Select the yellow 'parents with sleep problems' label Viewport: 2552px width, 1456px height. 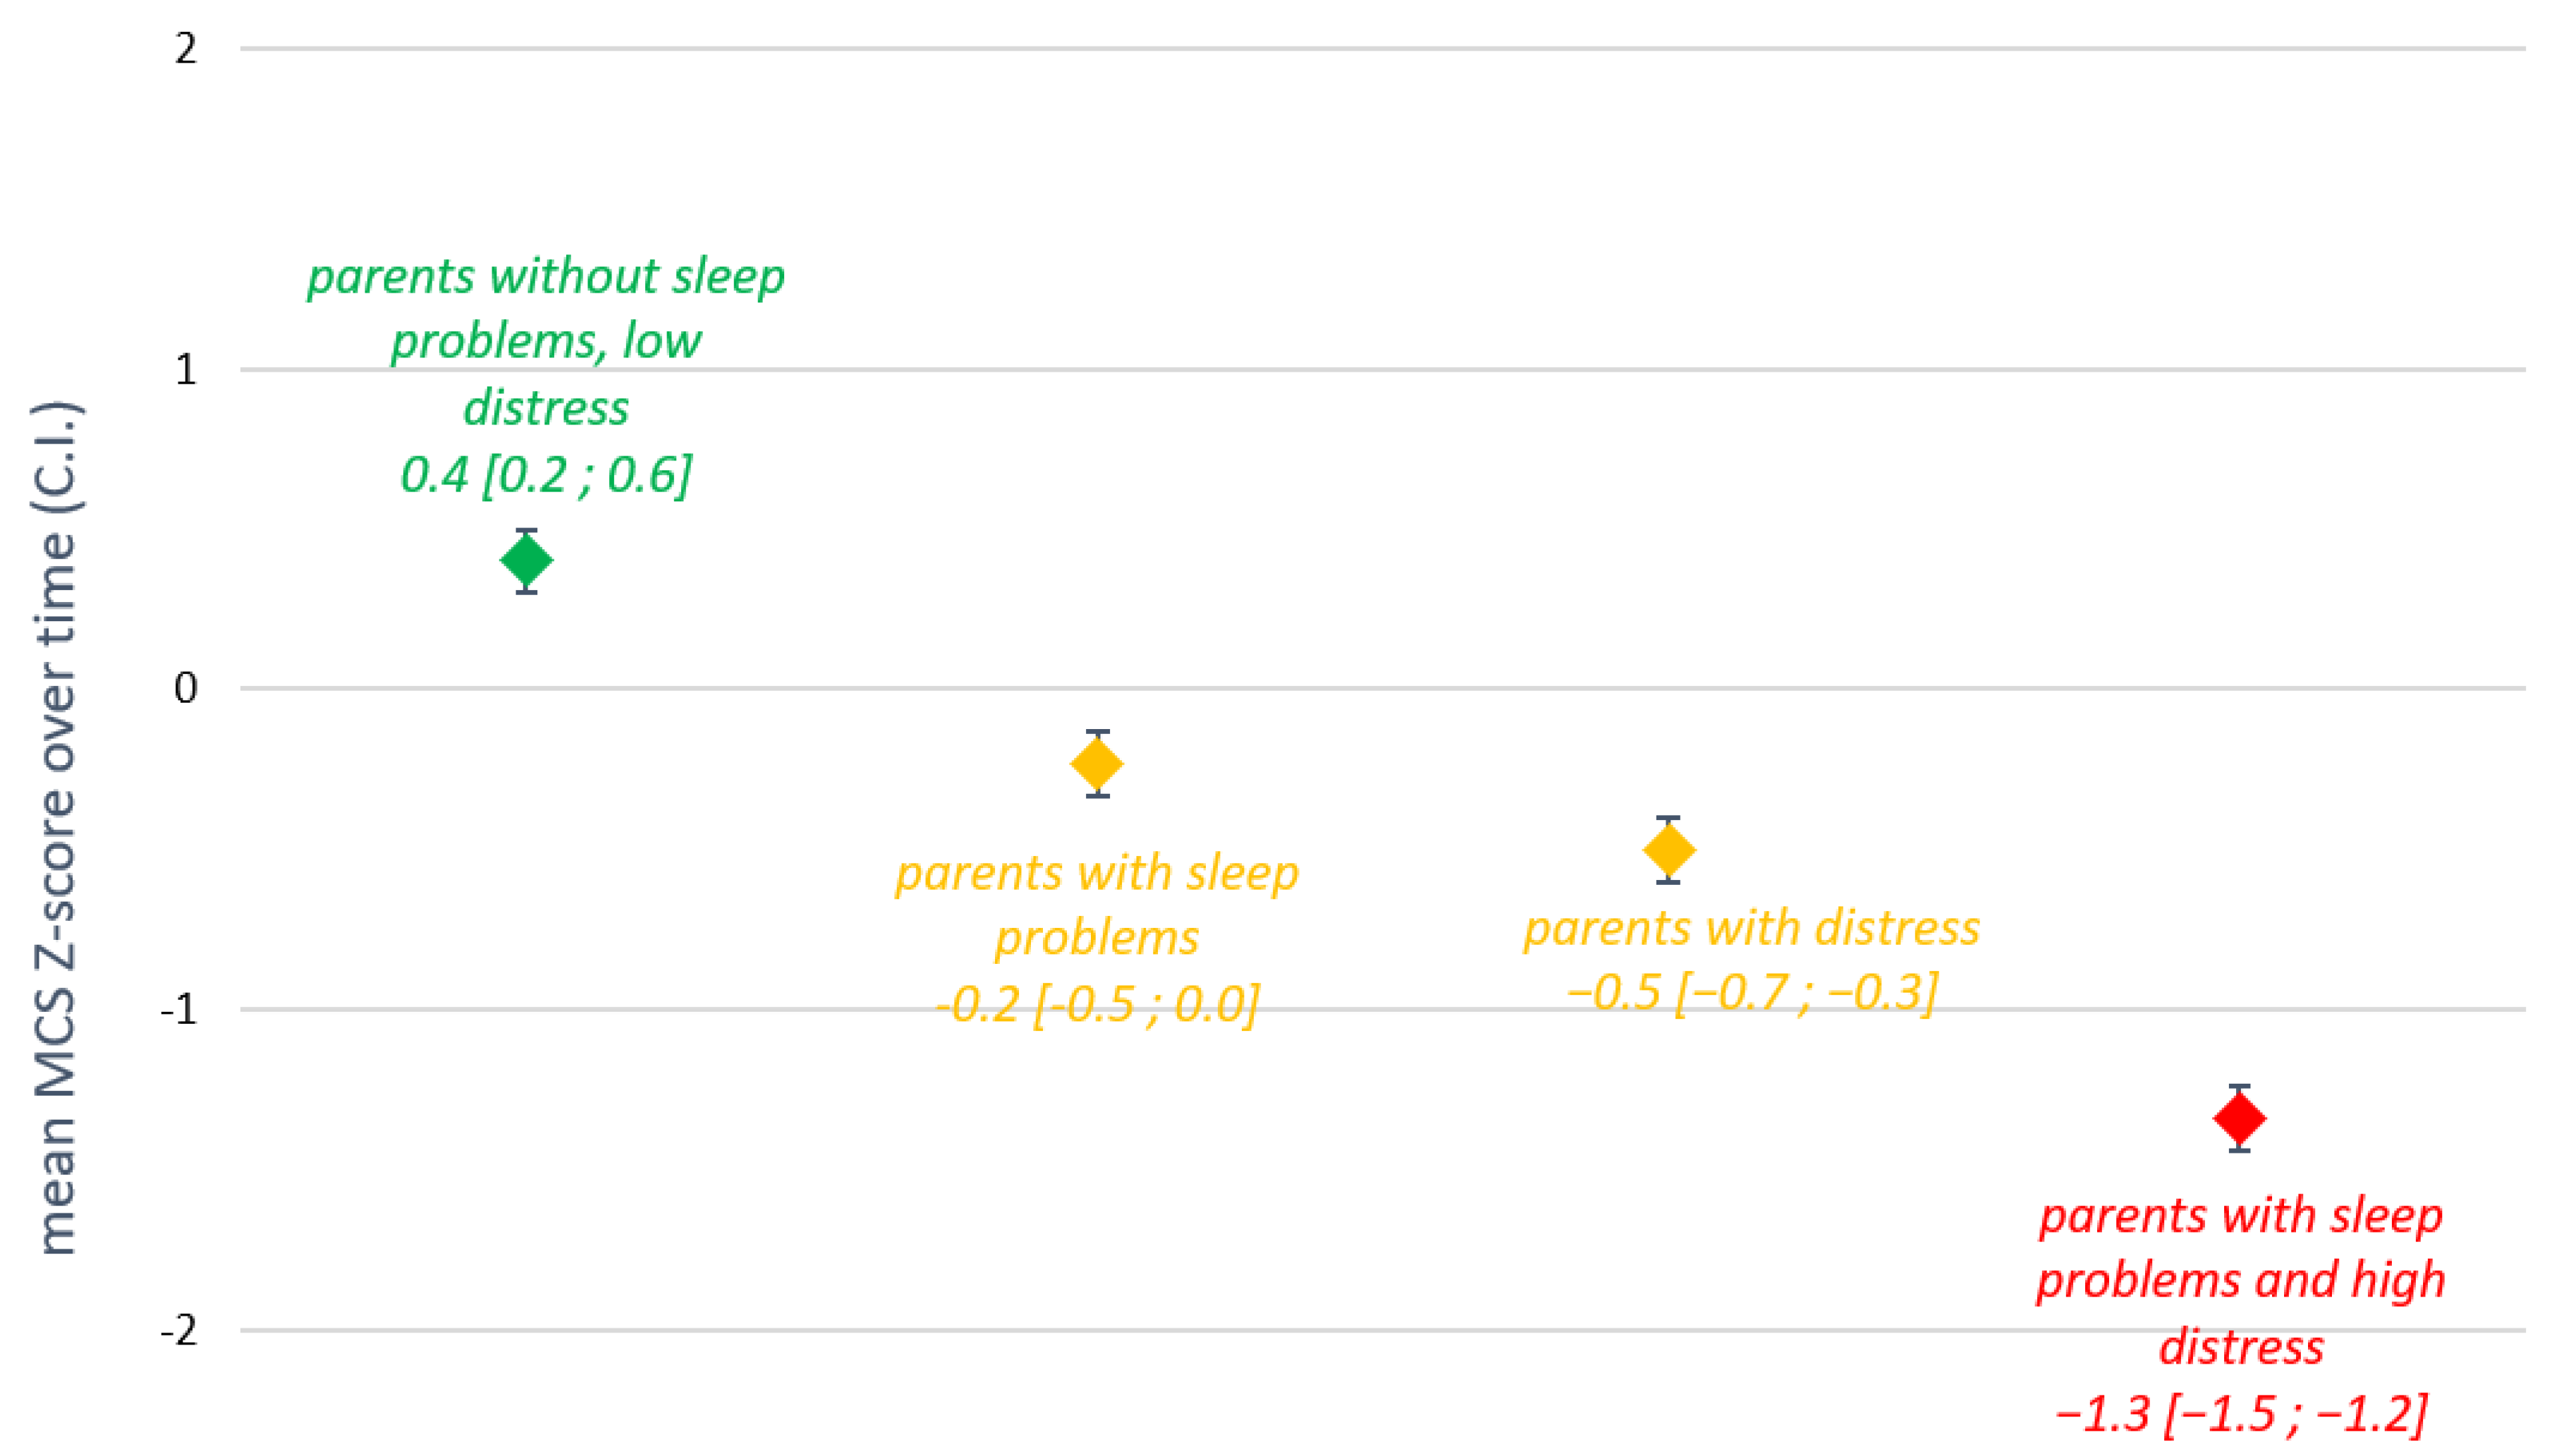(1097, 905)
